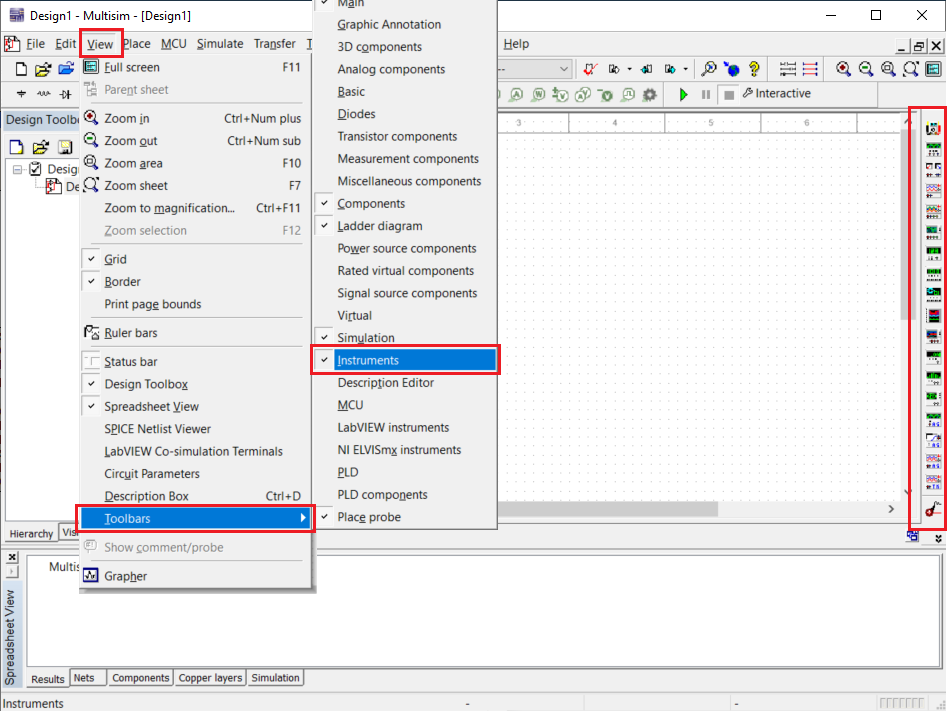Enable the Status bar option

coord(130,362)
